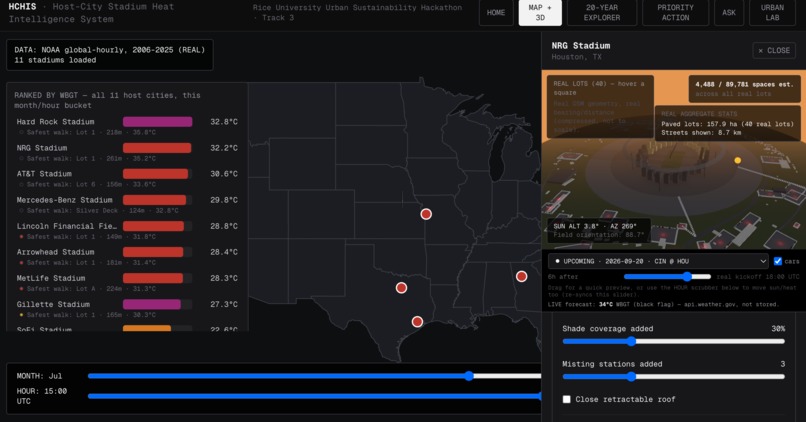Click the 4,488 / 89,781 spaces card
Viewport: 806px width, 422px height.
coord(744,88)
